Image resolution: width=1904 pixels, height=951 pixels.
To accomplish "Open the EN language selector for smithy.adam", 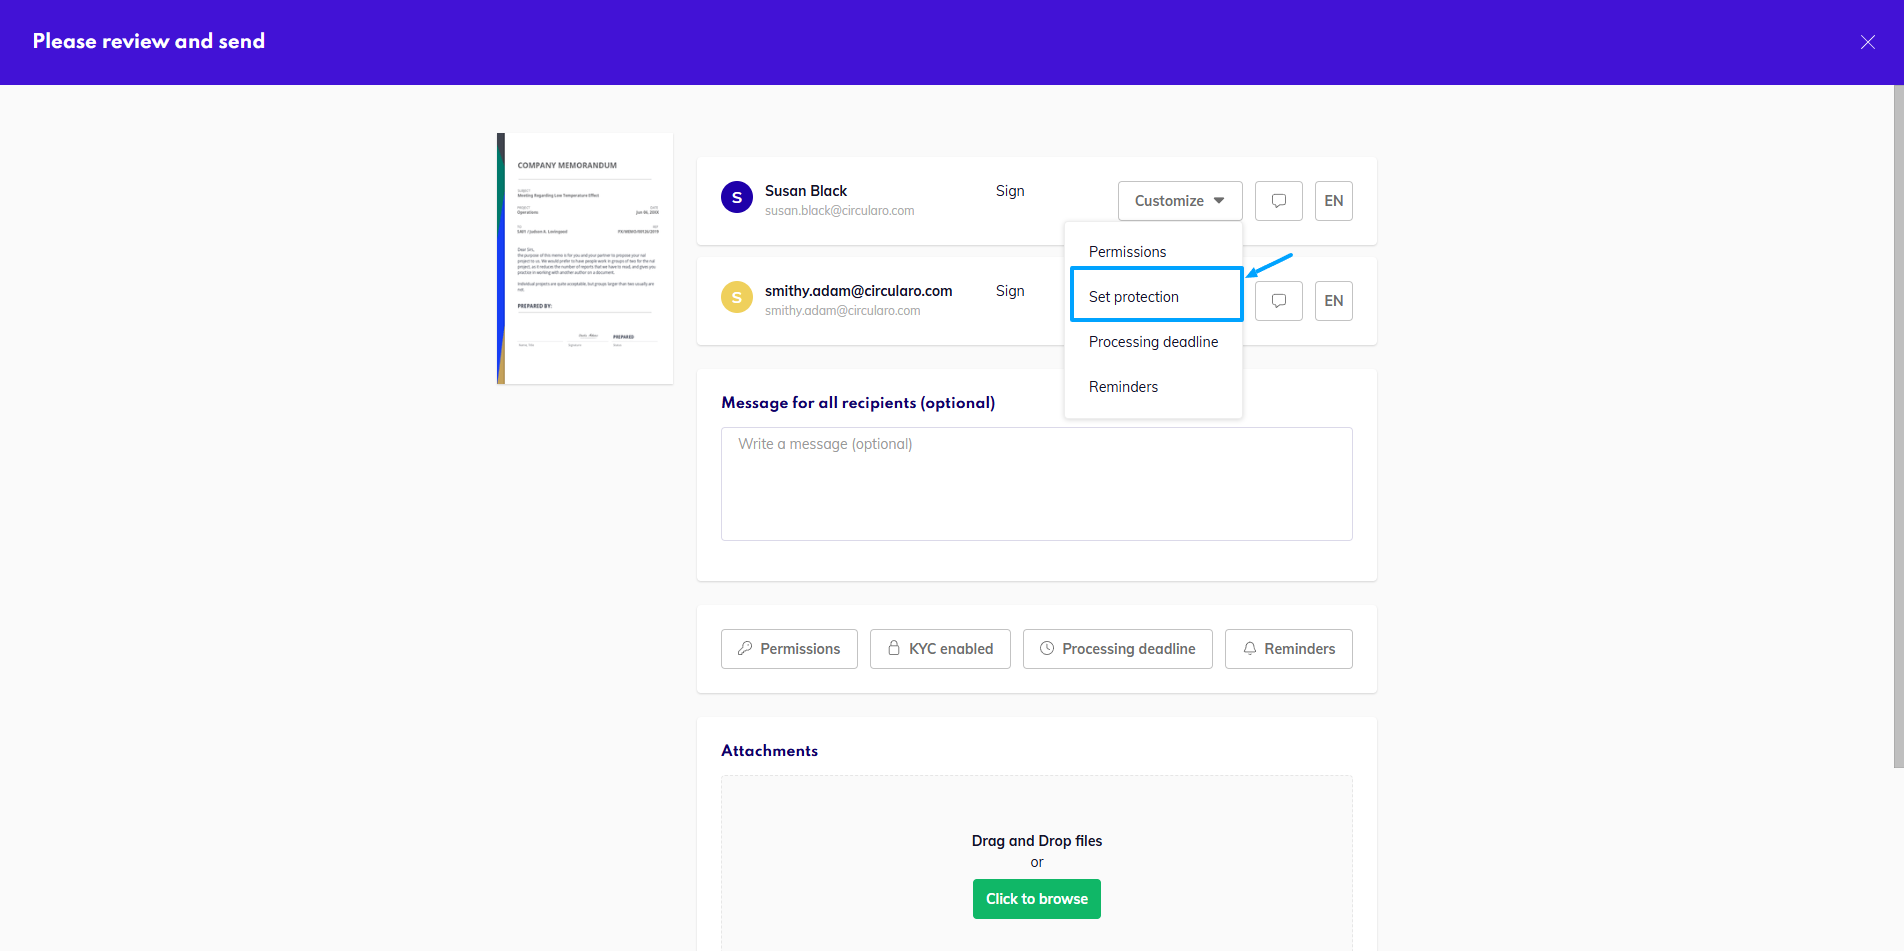I will click(x=1333, y=301).
